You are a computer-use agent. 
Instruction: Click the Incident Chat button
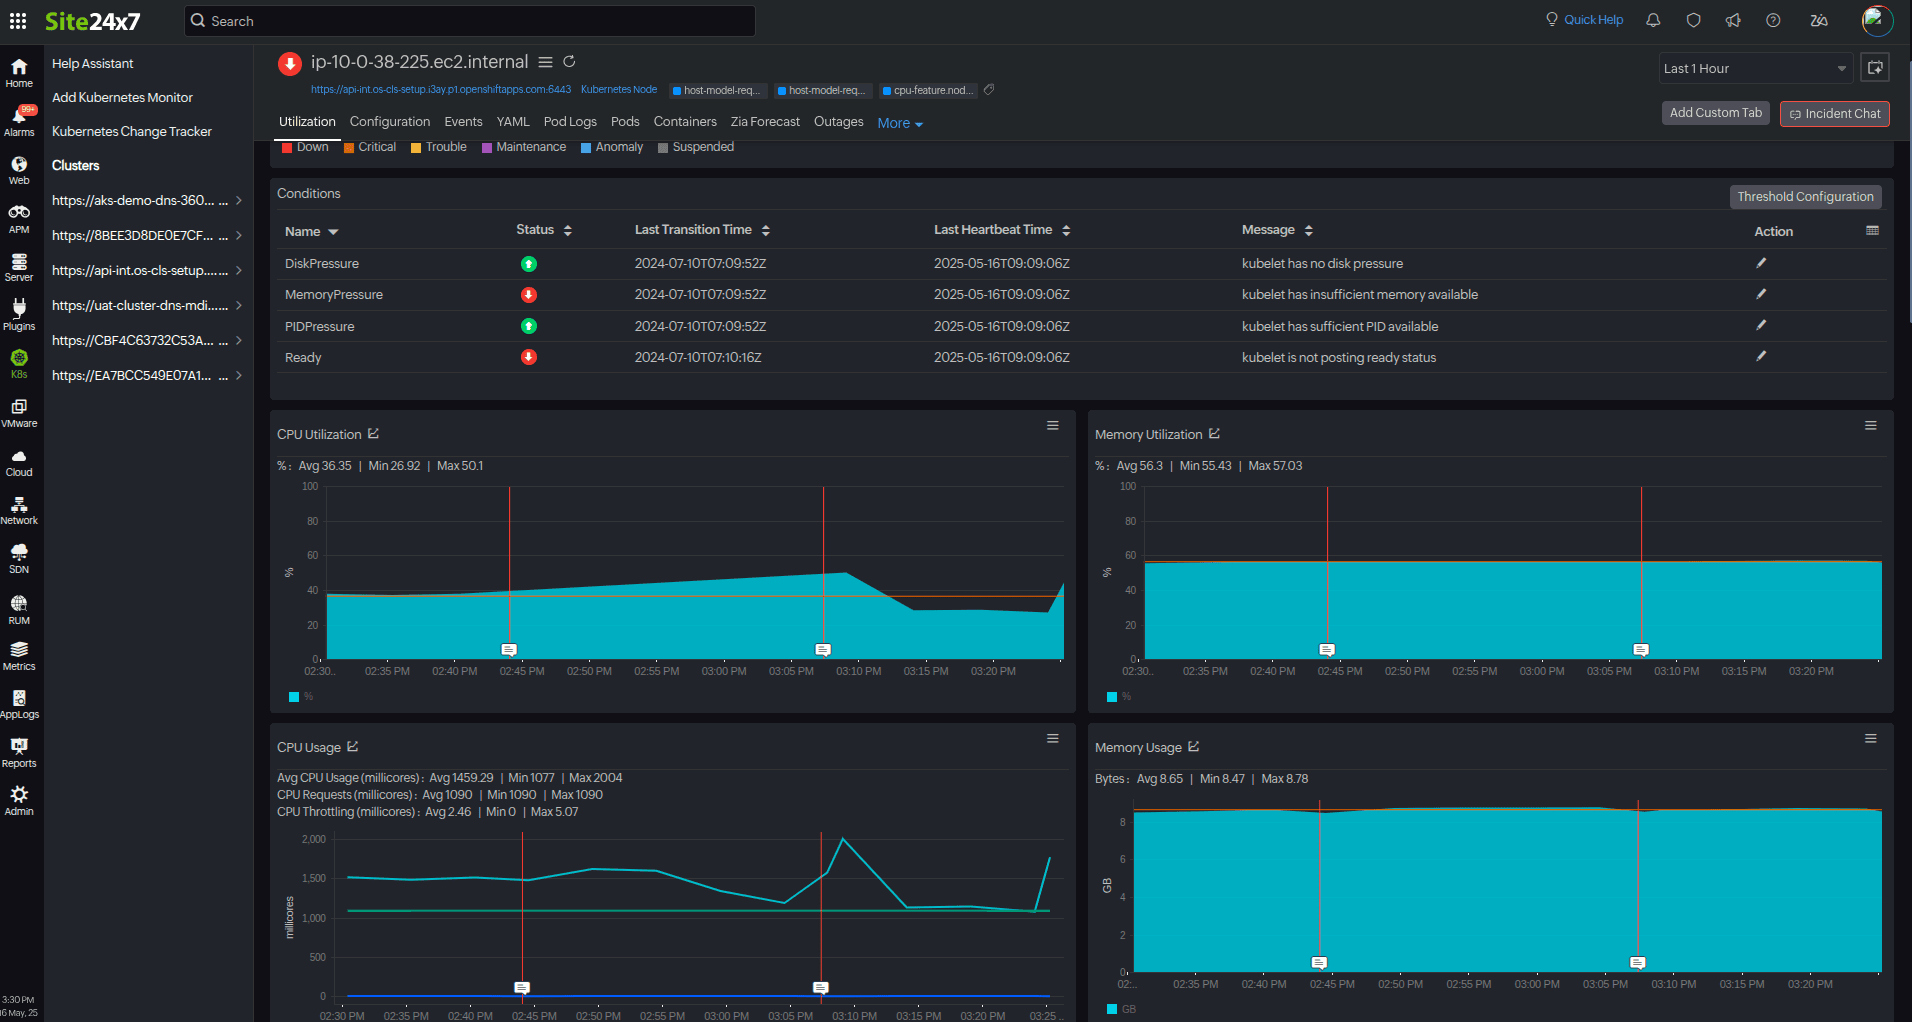1834,114
